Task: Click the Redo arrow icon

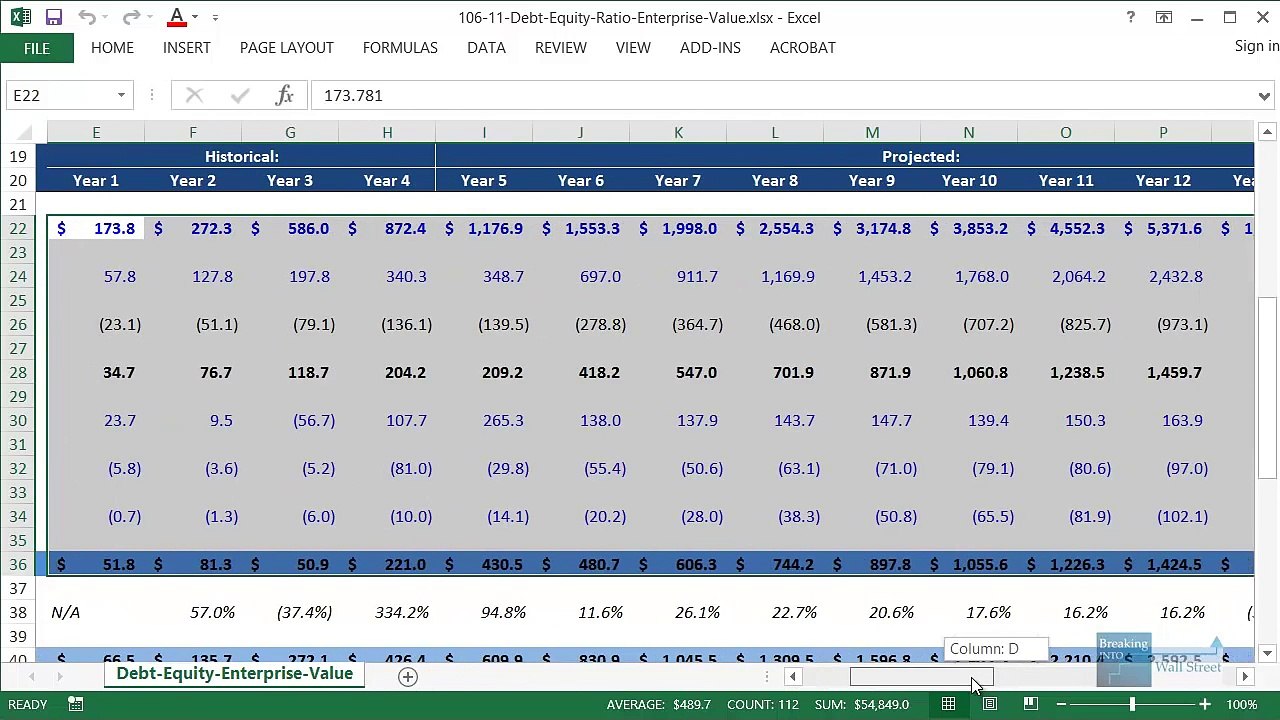Action: tap(131, 17)
